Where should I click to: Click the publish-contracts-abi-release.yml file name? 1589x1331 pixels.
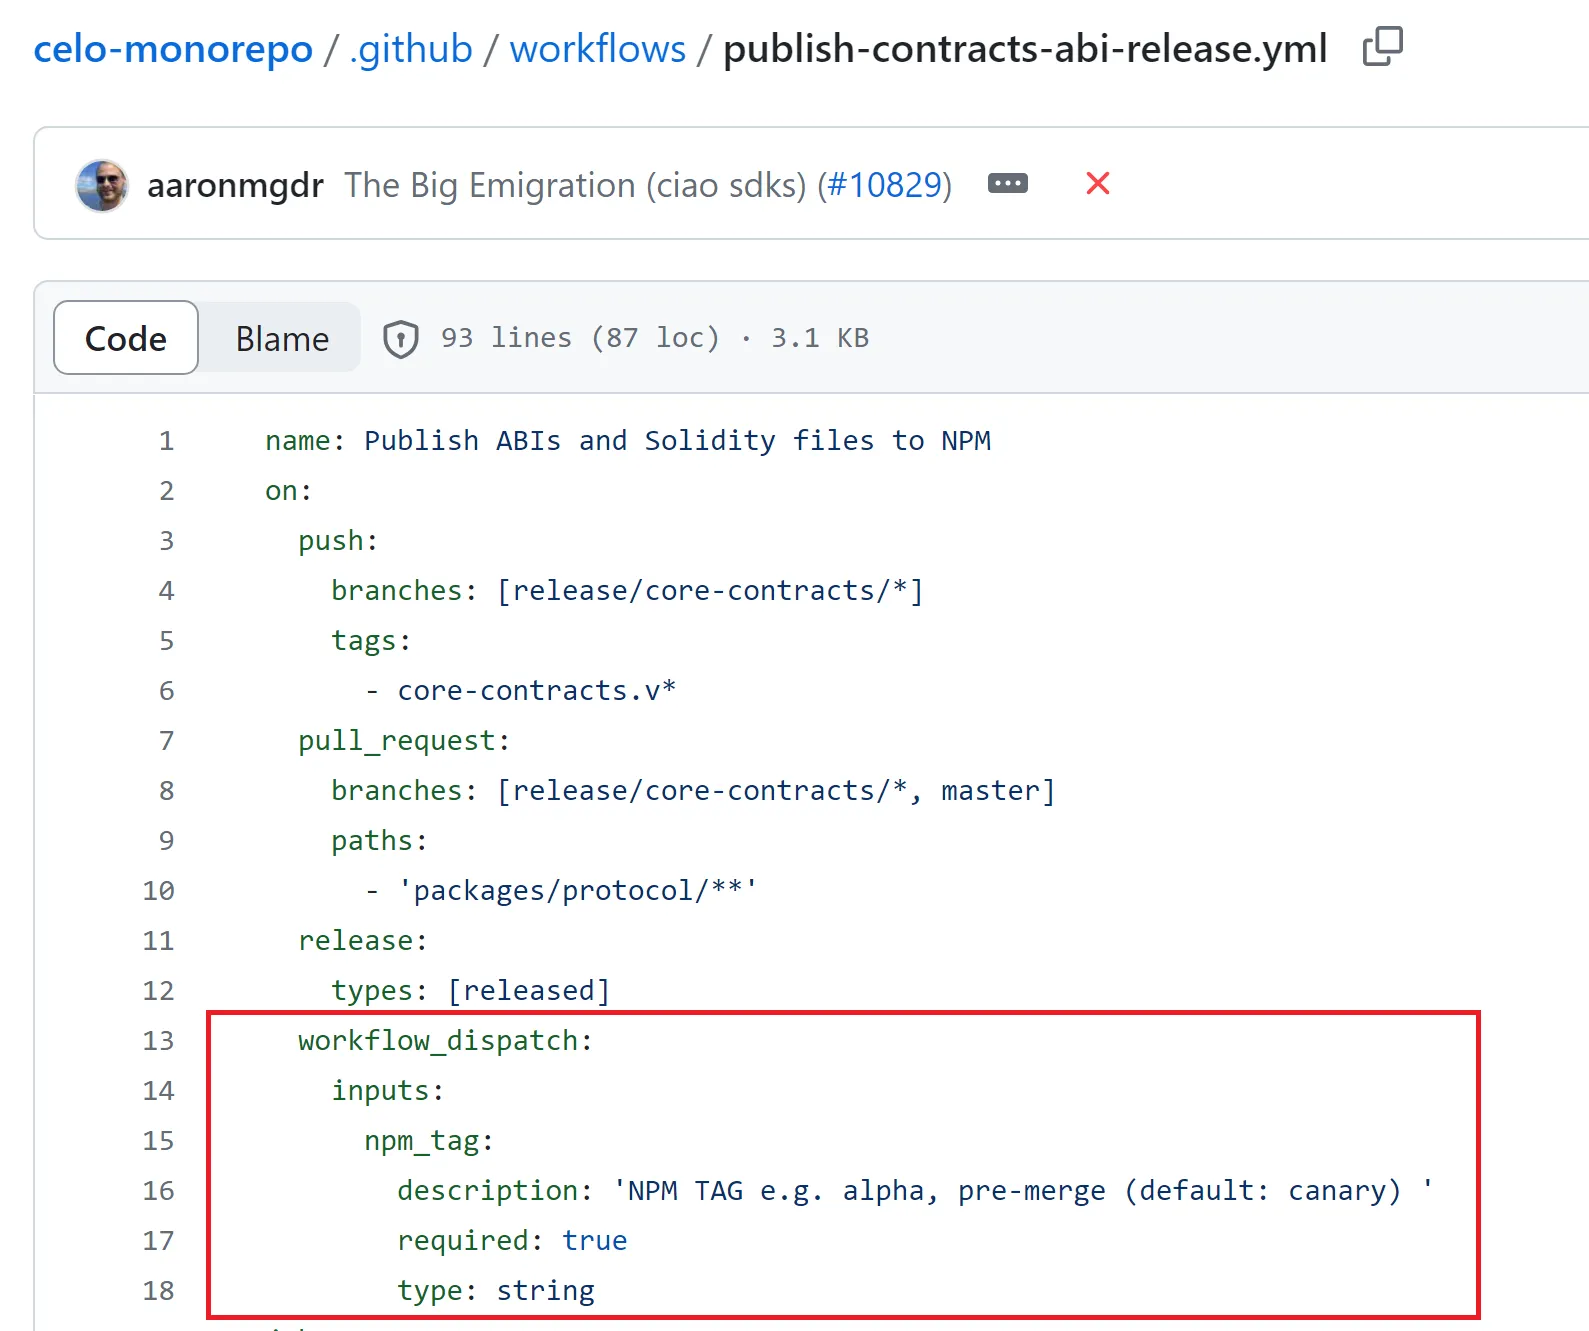click(x=1025, y=49)
